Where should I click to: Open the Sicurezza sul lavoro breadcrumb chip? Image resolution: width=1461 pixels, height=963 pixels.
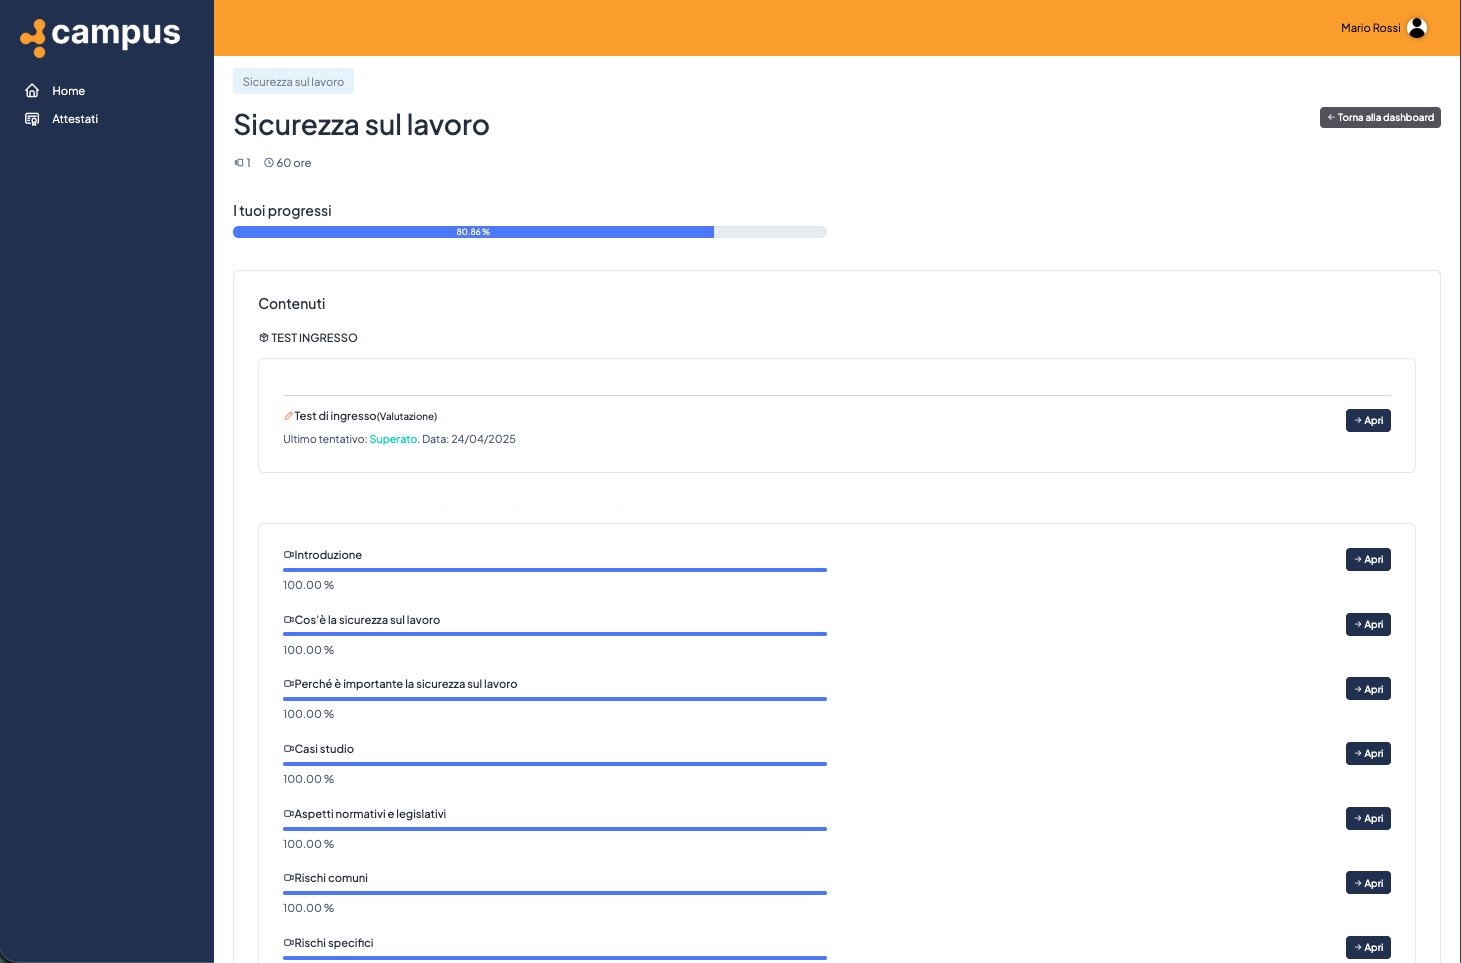tap(293, 81)
